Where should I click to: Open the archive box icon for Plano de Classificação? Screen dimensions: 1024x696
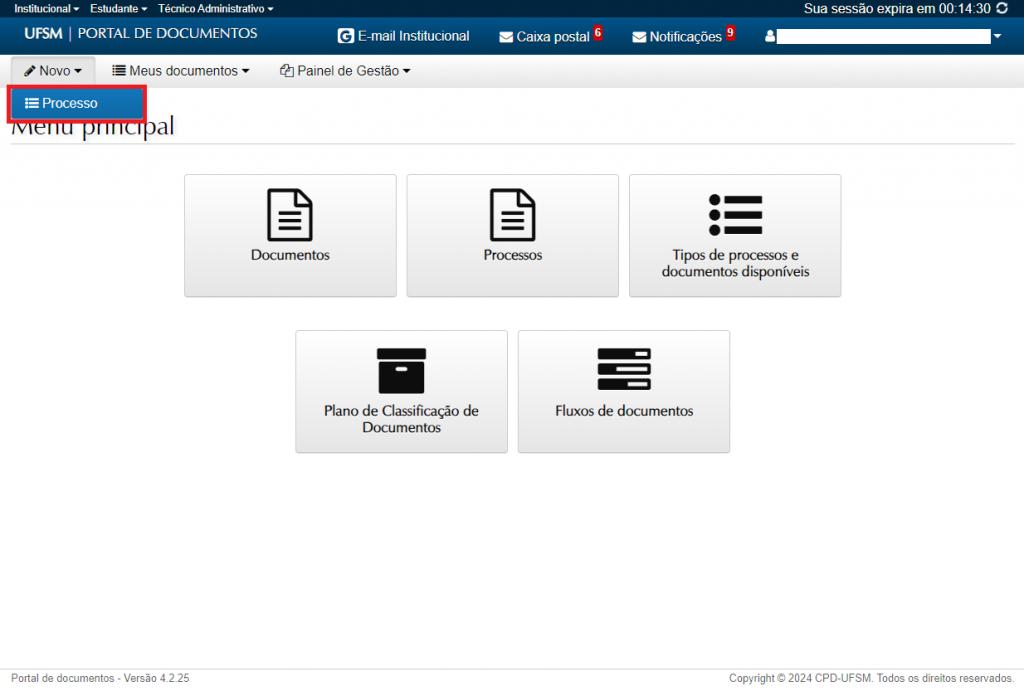point(401,371)
